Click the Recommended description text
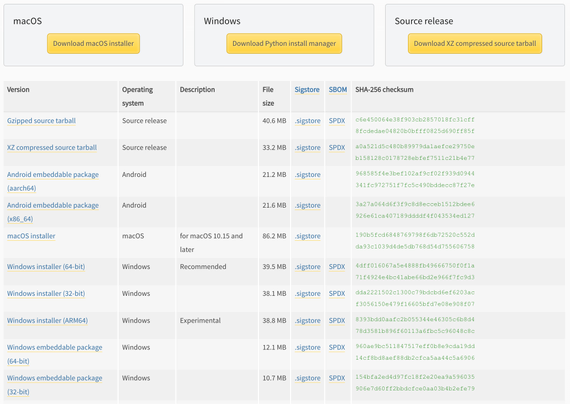 (x=203, y=267)
